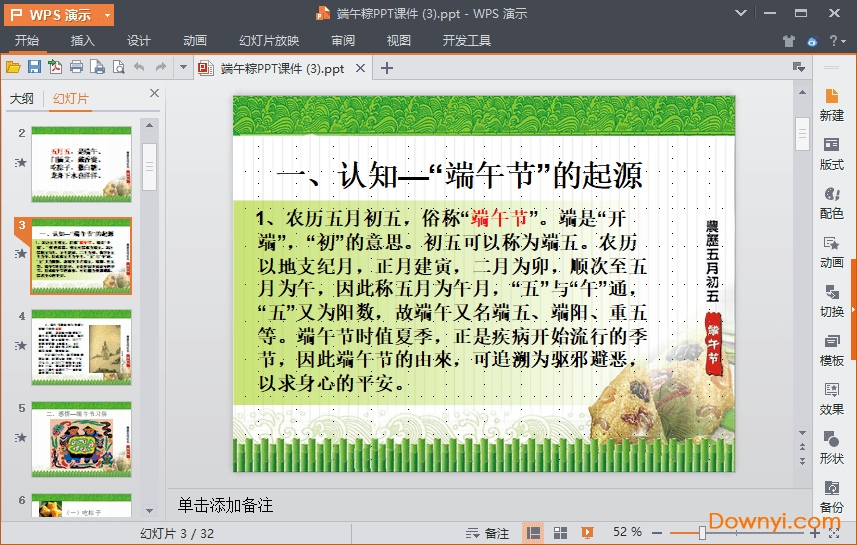
Task: Expand the help dropdown arrow
Action: 845,41
